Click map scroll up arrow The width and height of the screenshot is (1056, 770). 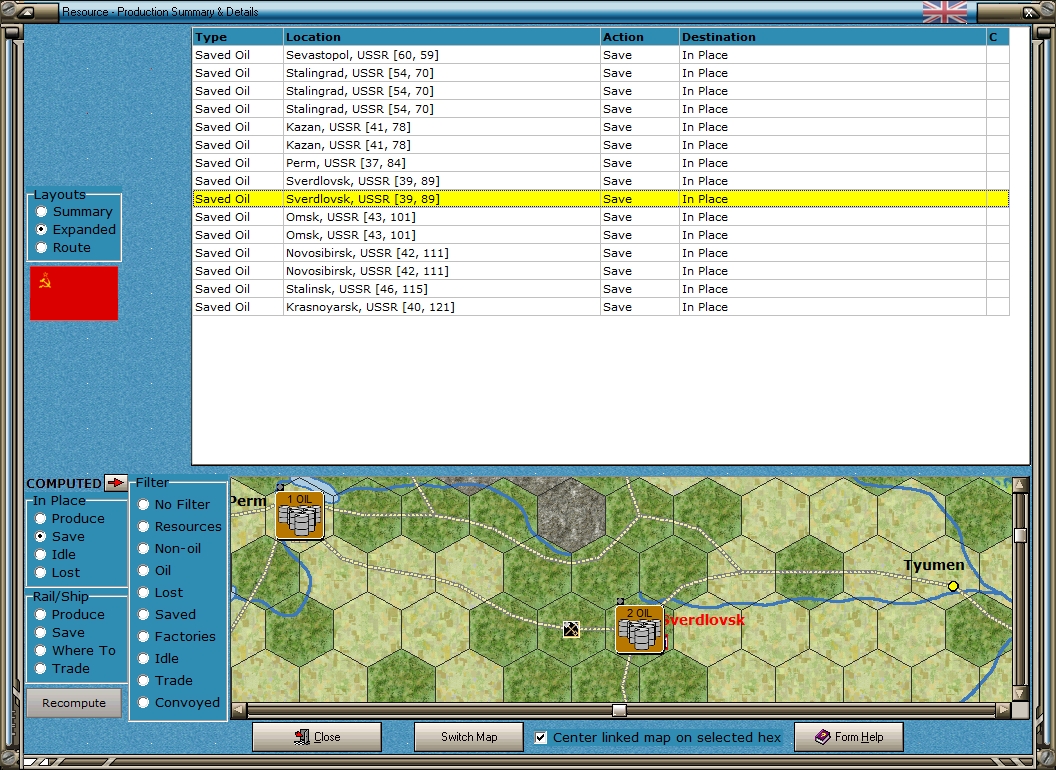tap(1020, 484)
